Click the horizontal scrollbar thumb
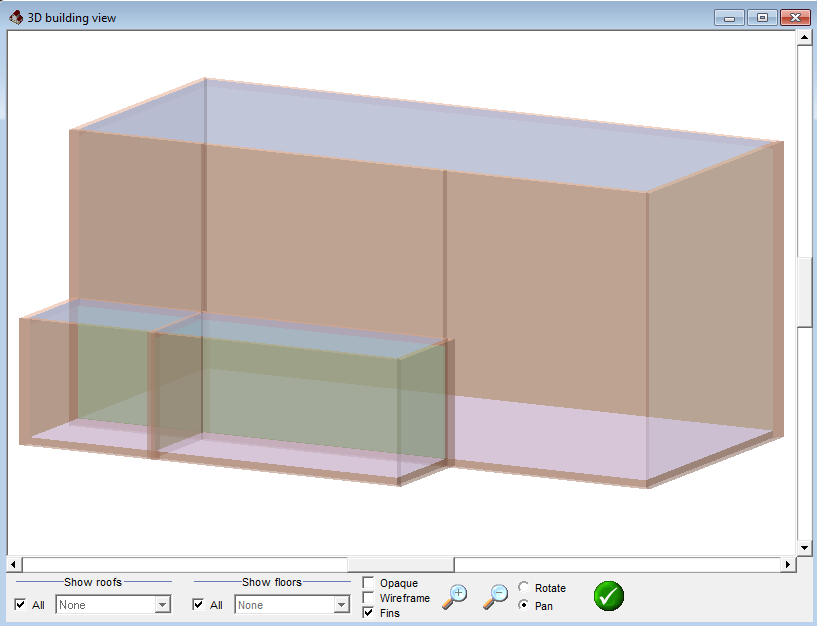 point(401,564)
